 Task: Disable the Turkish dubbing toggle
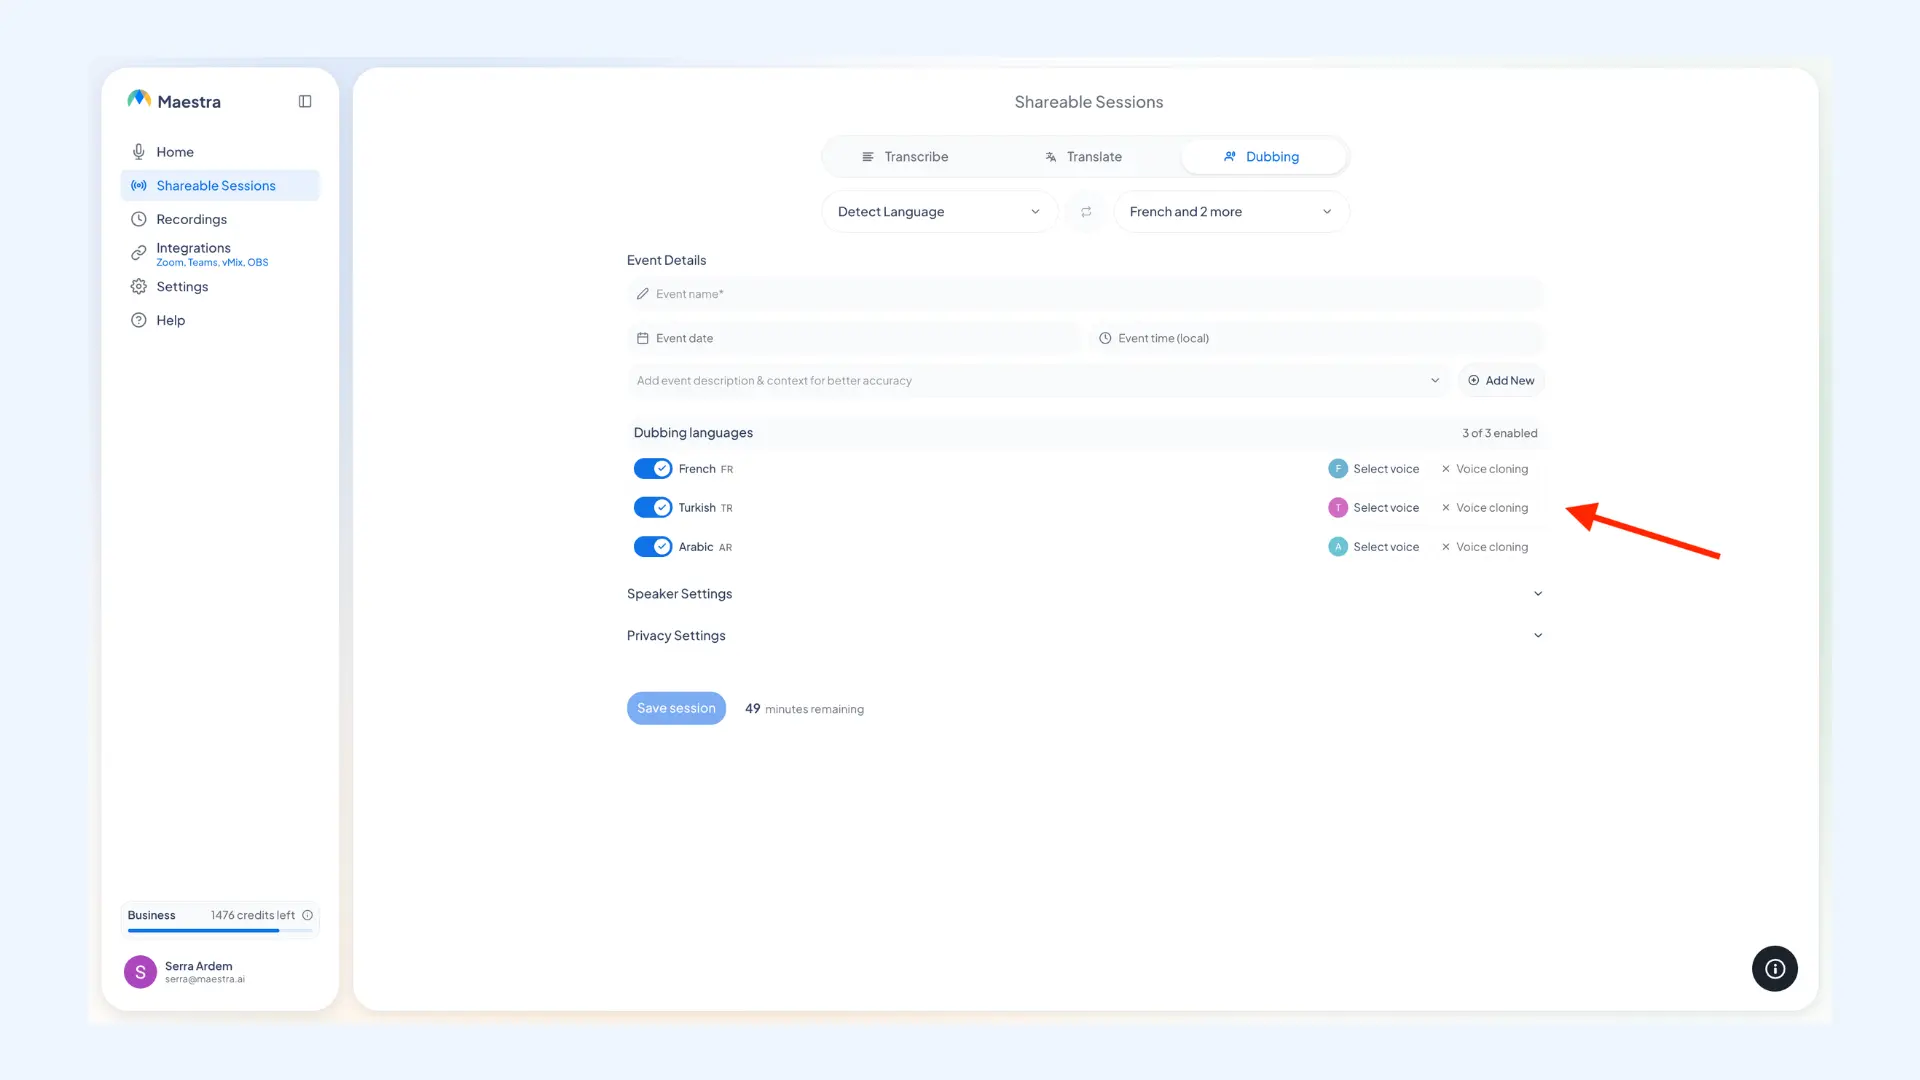pyautogui.click(x=653, y=508)
